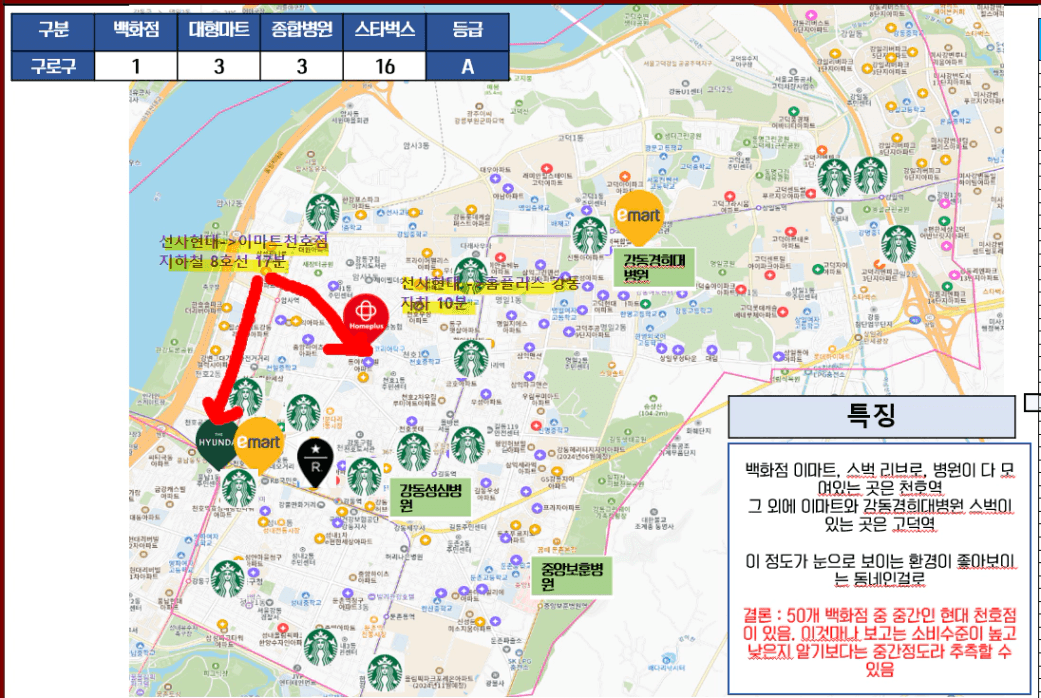Click the grade A cell under 등급

click(x=467, y=66)
